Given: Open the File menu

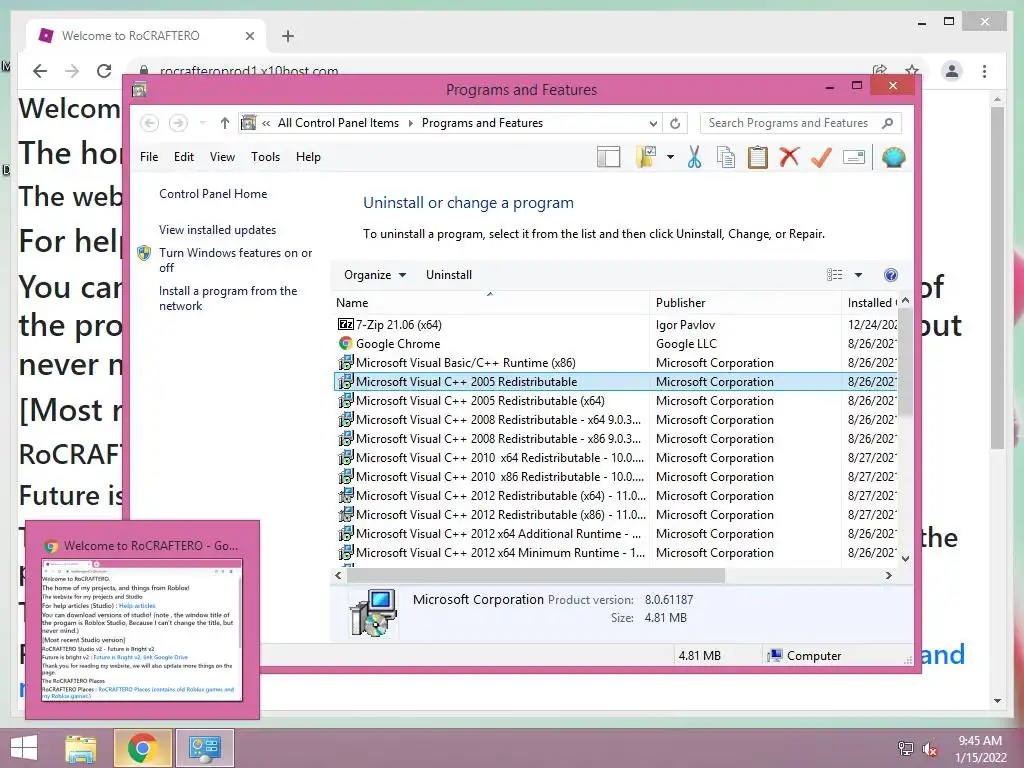Looking at the screenshot, I should tap(149, 157).
